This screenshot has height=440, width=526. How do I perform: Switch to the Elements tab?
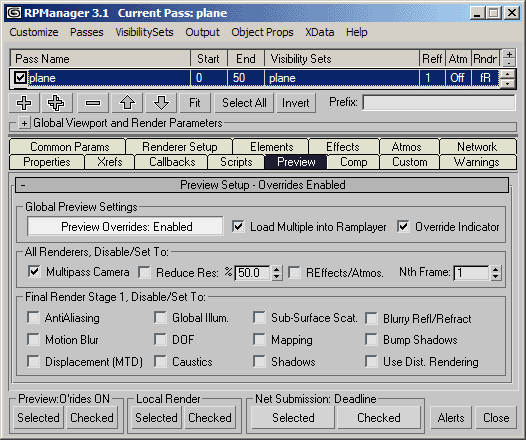click(271, 147)
